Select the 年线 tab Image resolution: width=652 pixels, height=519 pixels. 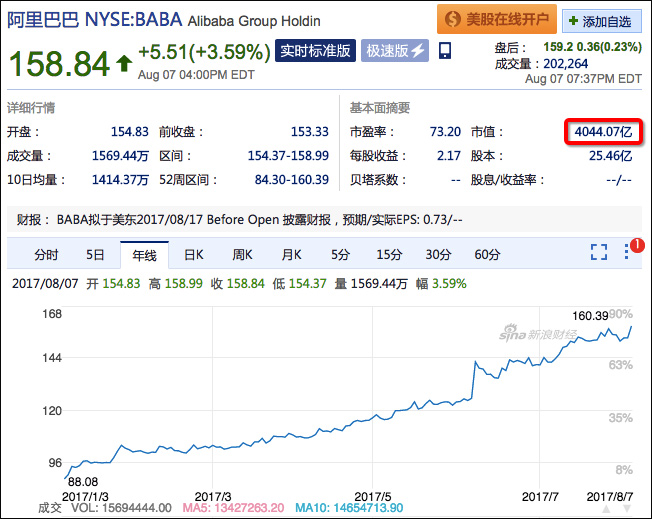144,255
